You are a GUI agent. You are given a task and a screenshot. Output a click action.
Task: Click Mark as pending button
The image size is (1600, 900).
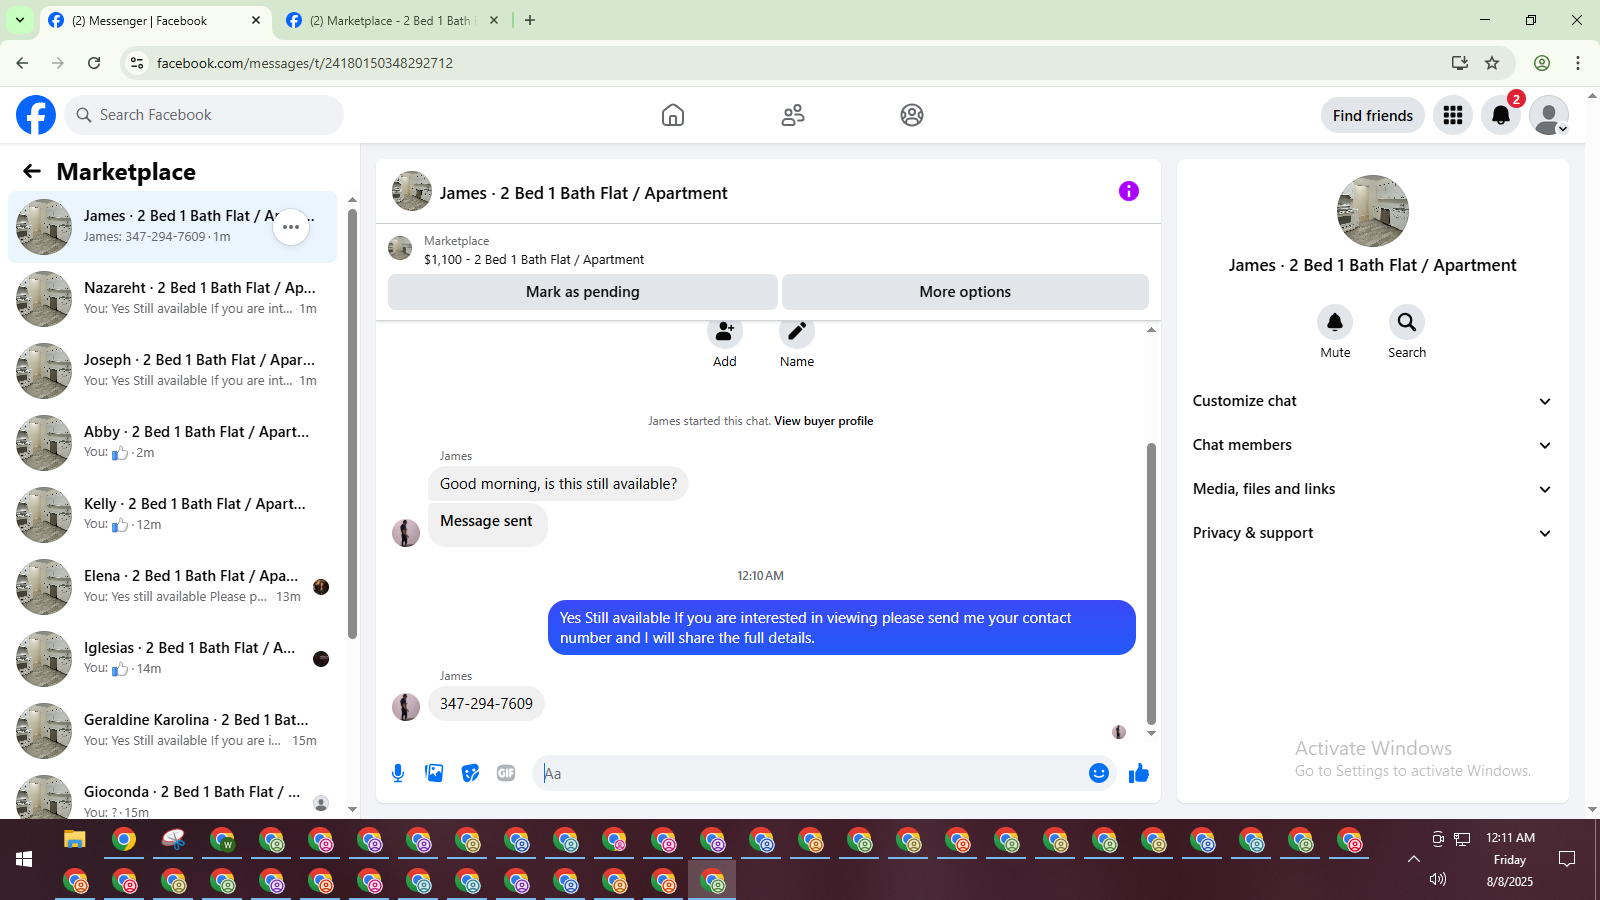pos(583,292)
